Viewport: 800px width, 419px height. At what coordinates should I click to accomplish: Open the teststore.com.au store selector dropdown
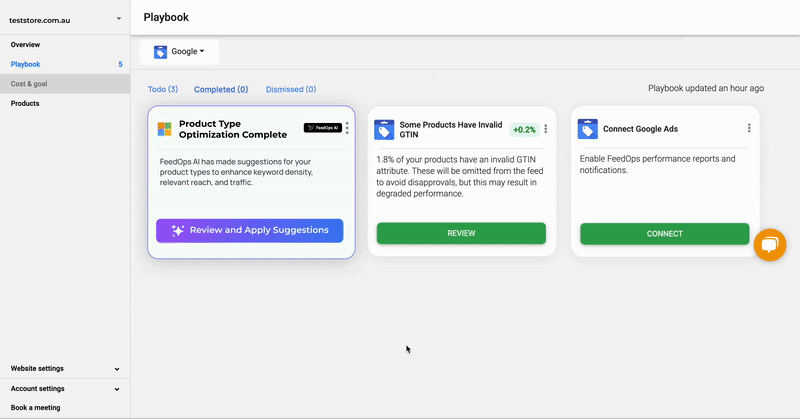(65, 20)
